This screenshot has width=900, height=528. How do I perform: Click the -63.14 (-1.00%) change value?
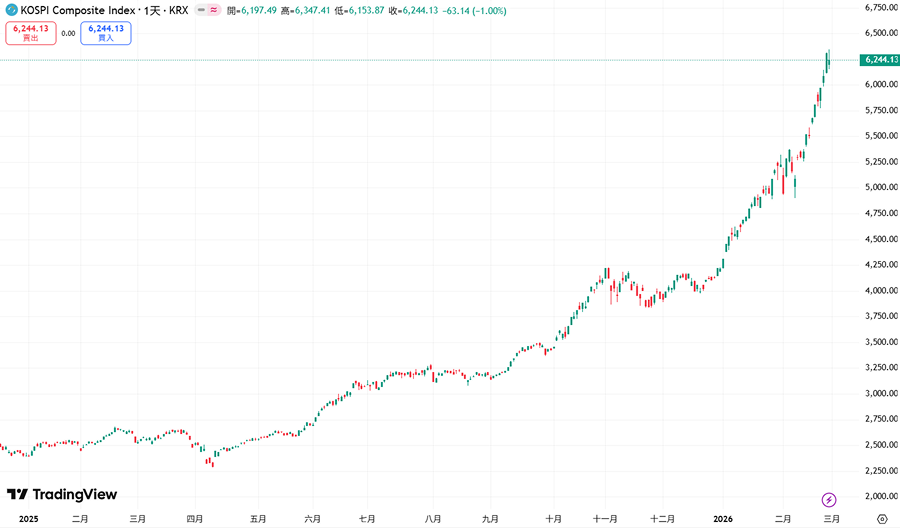tap(475, 11)
